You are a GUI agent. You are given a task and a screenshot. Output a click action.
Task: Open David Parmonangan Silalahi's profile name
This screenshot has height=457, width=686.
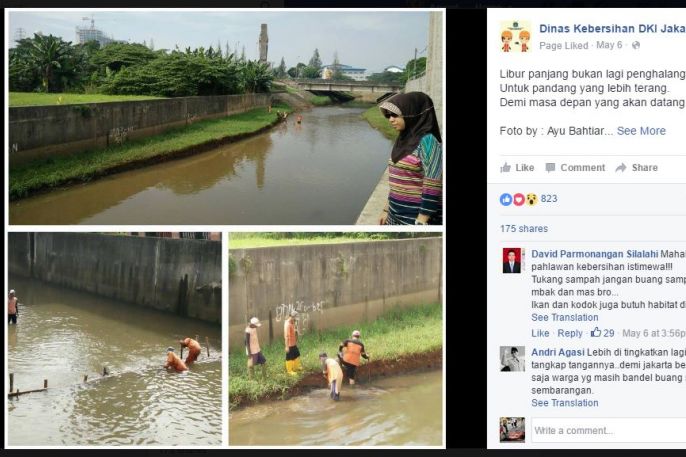click(594, 254)
